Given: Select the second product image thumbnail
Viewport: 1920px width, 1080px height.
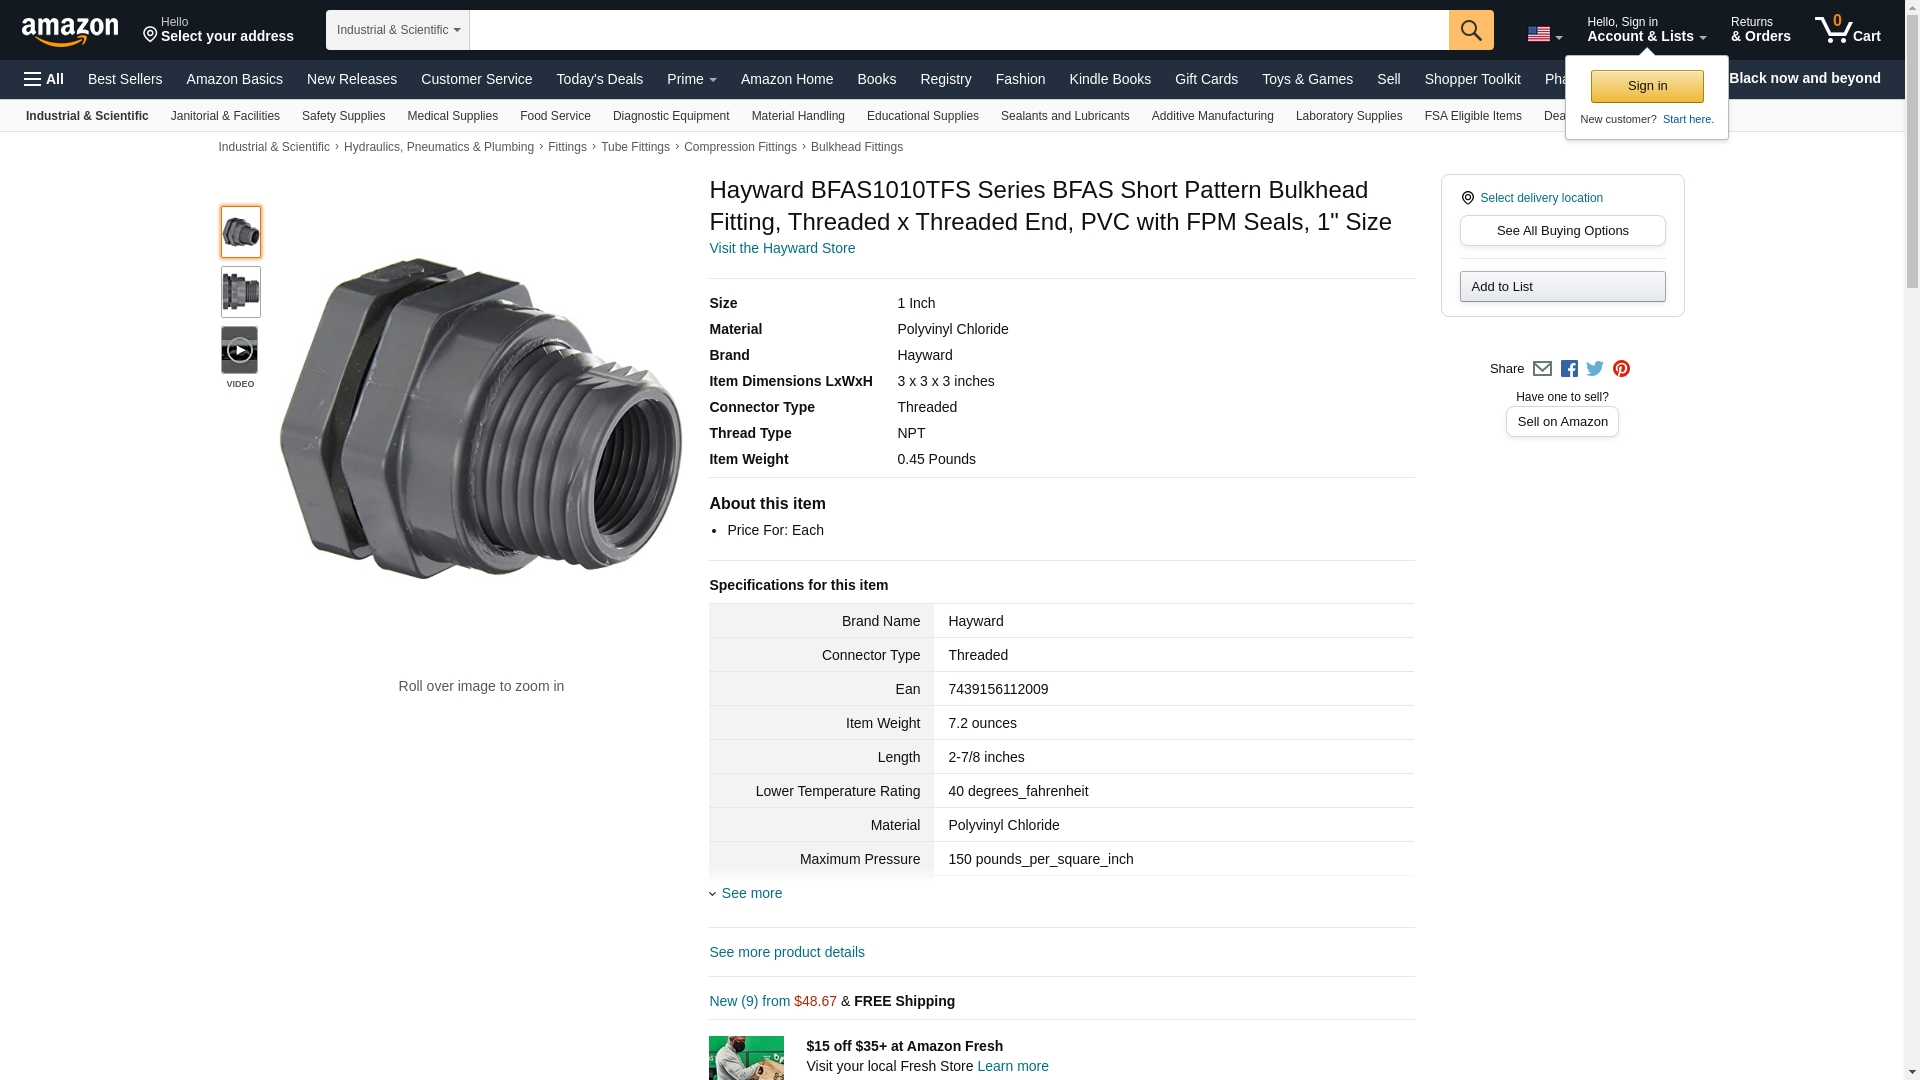Looking at the screenshot, I should (240, 292).
